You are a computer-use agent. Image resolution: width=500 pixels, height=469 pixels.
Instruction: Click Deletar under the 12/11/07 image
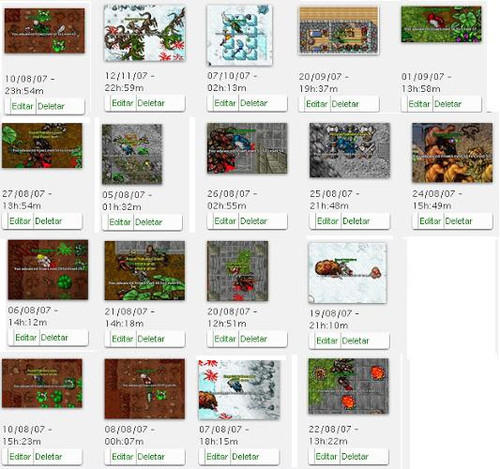coord(151,103)
